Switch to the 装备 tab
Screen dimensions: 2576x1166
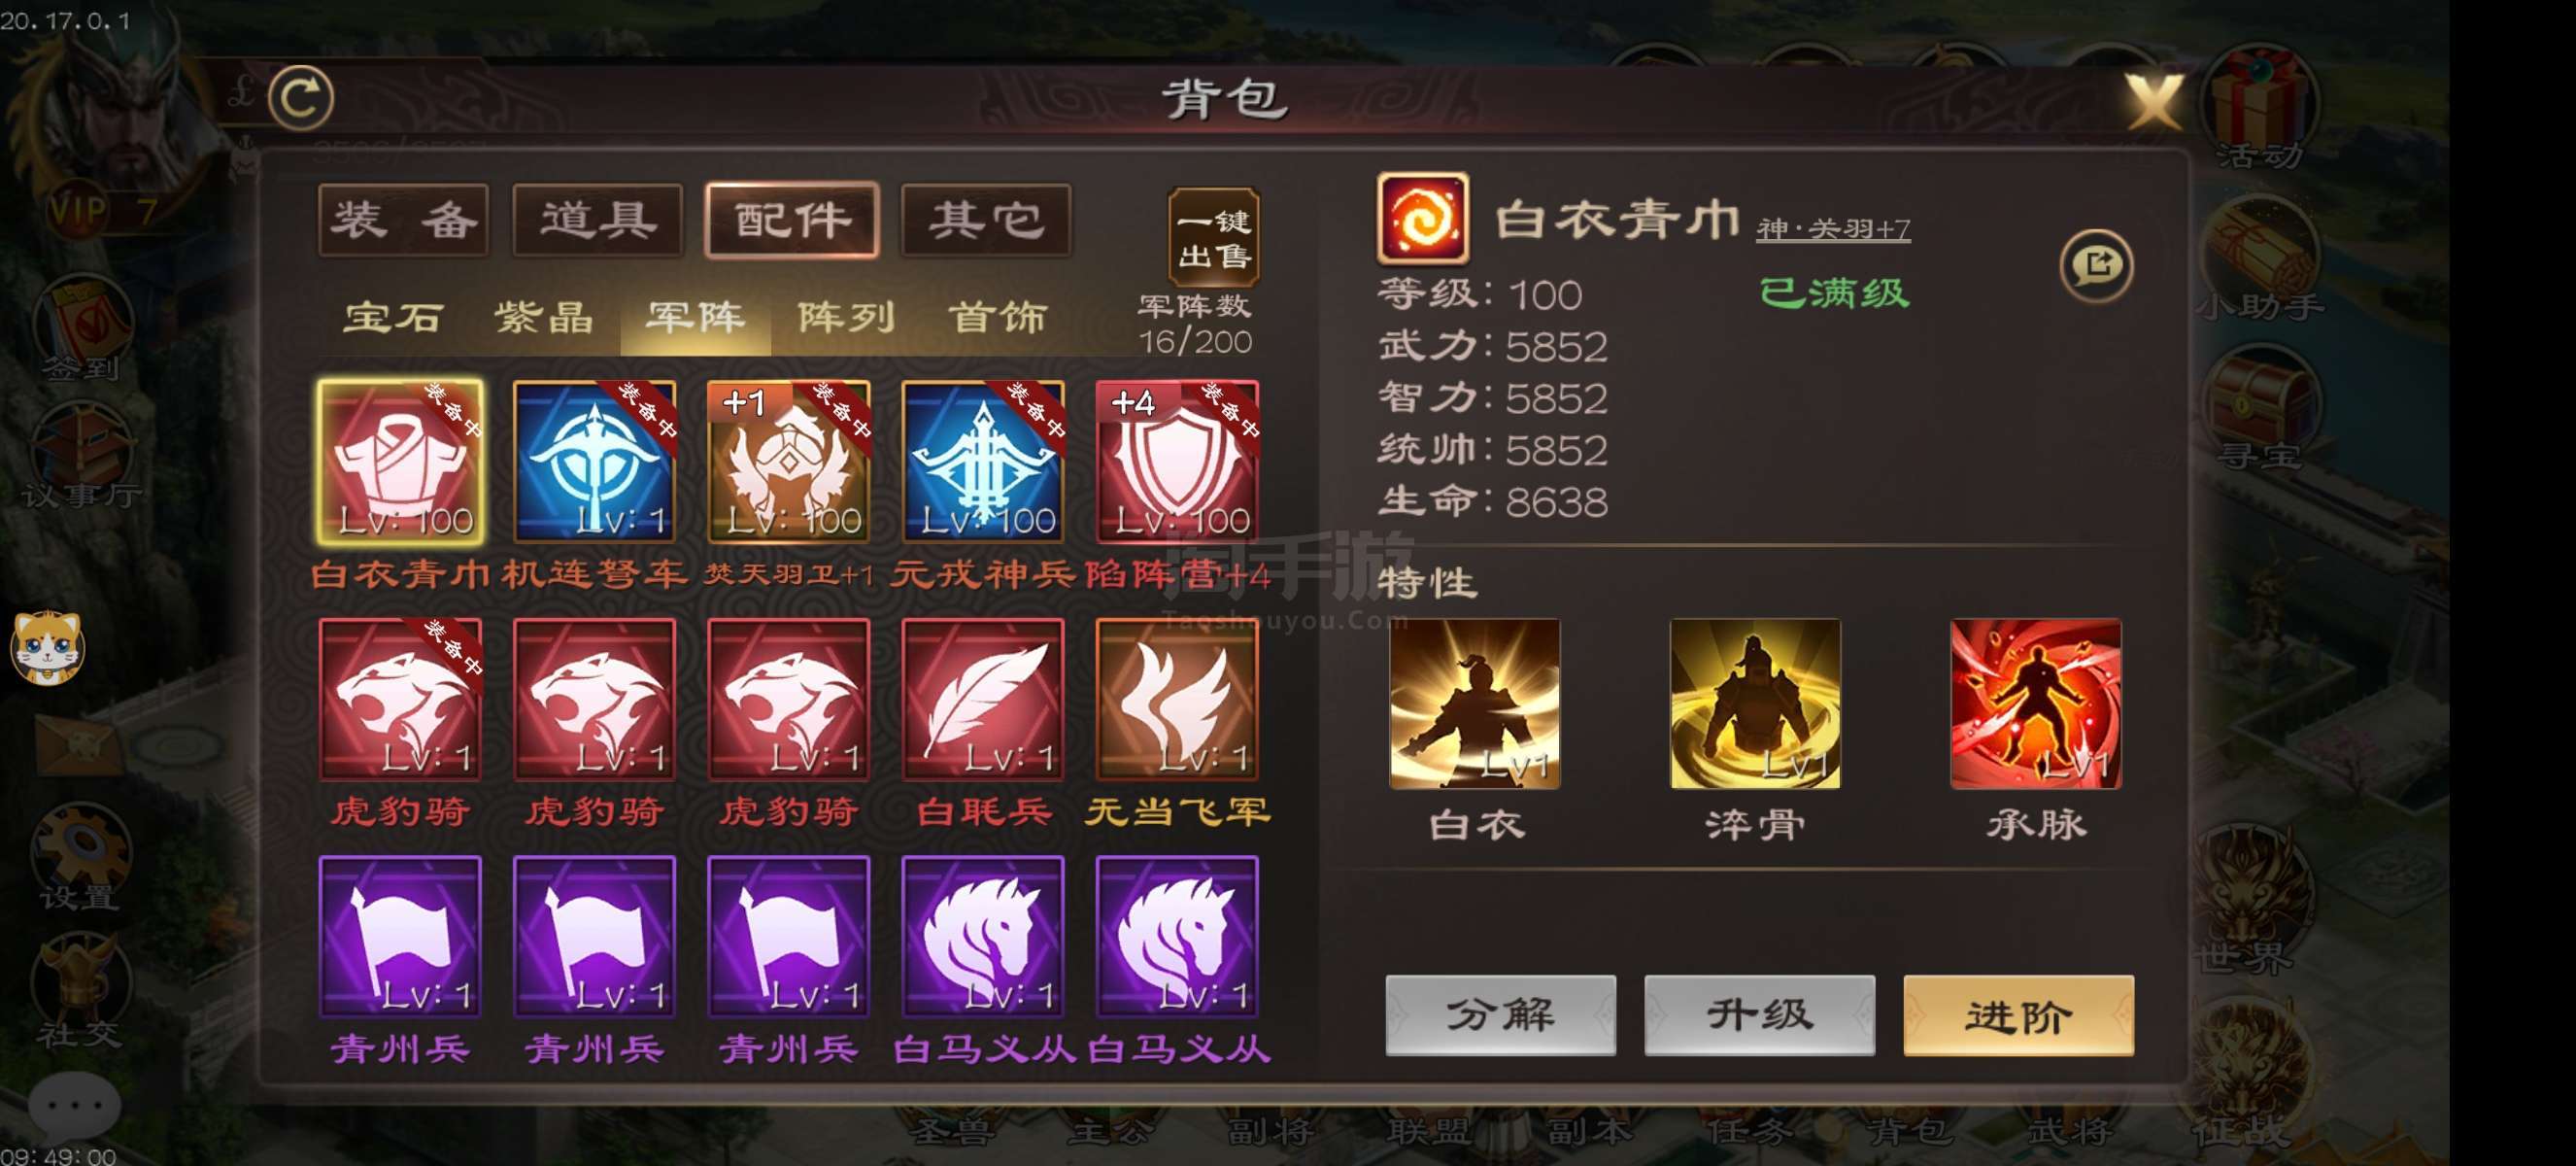(403, 220)
